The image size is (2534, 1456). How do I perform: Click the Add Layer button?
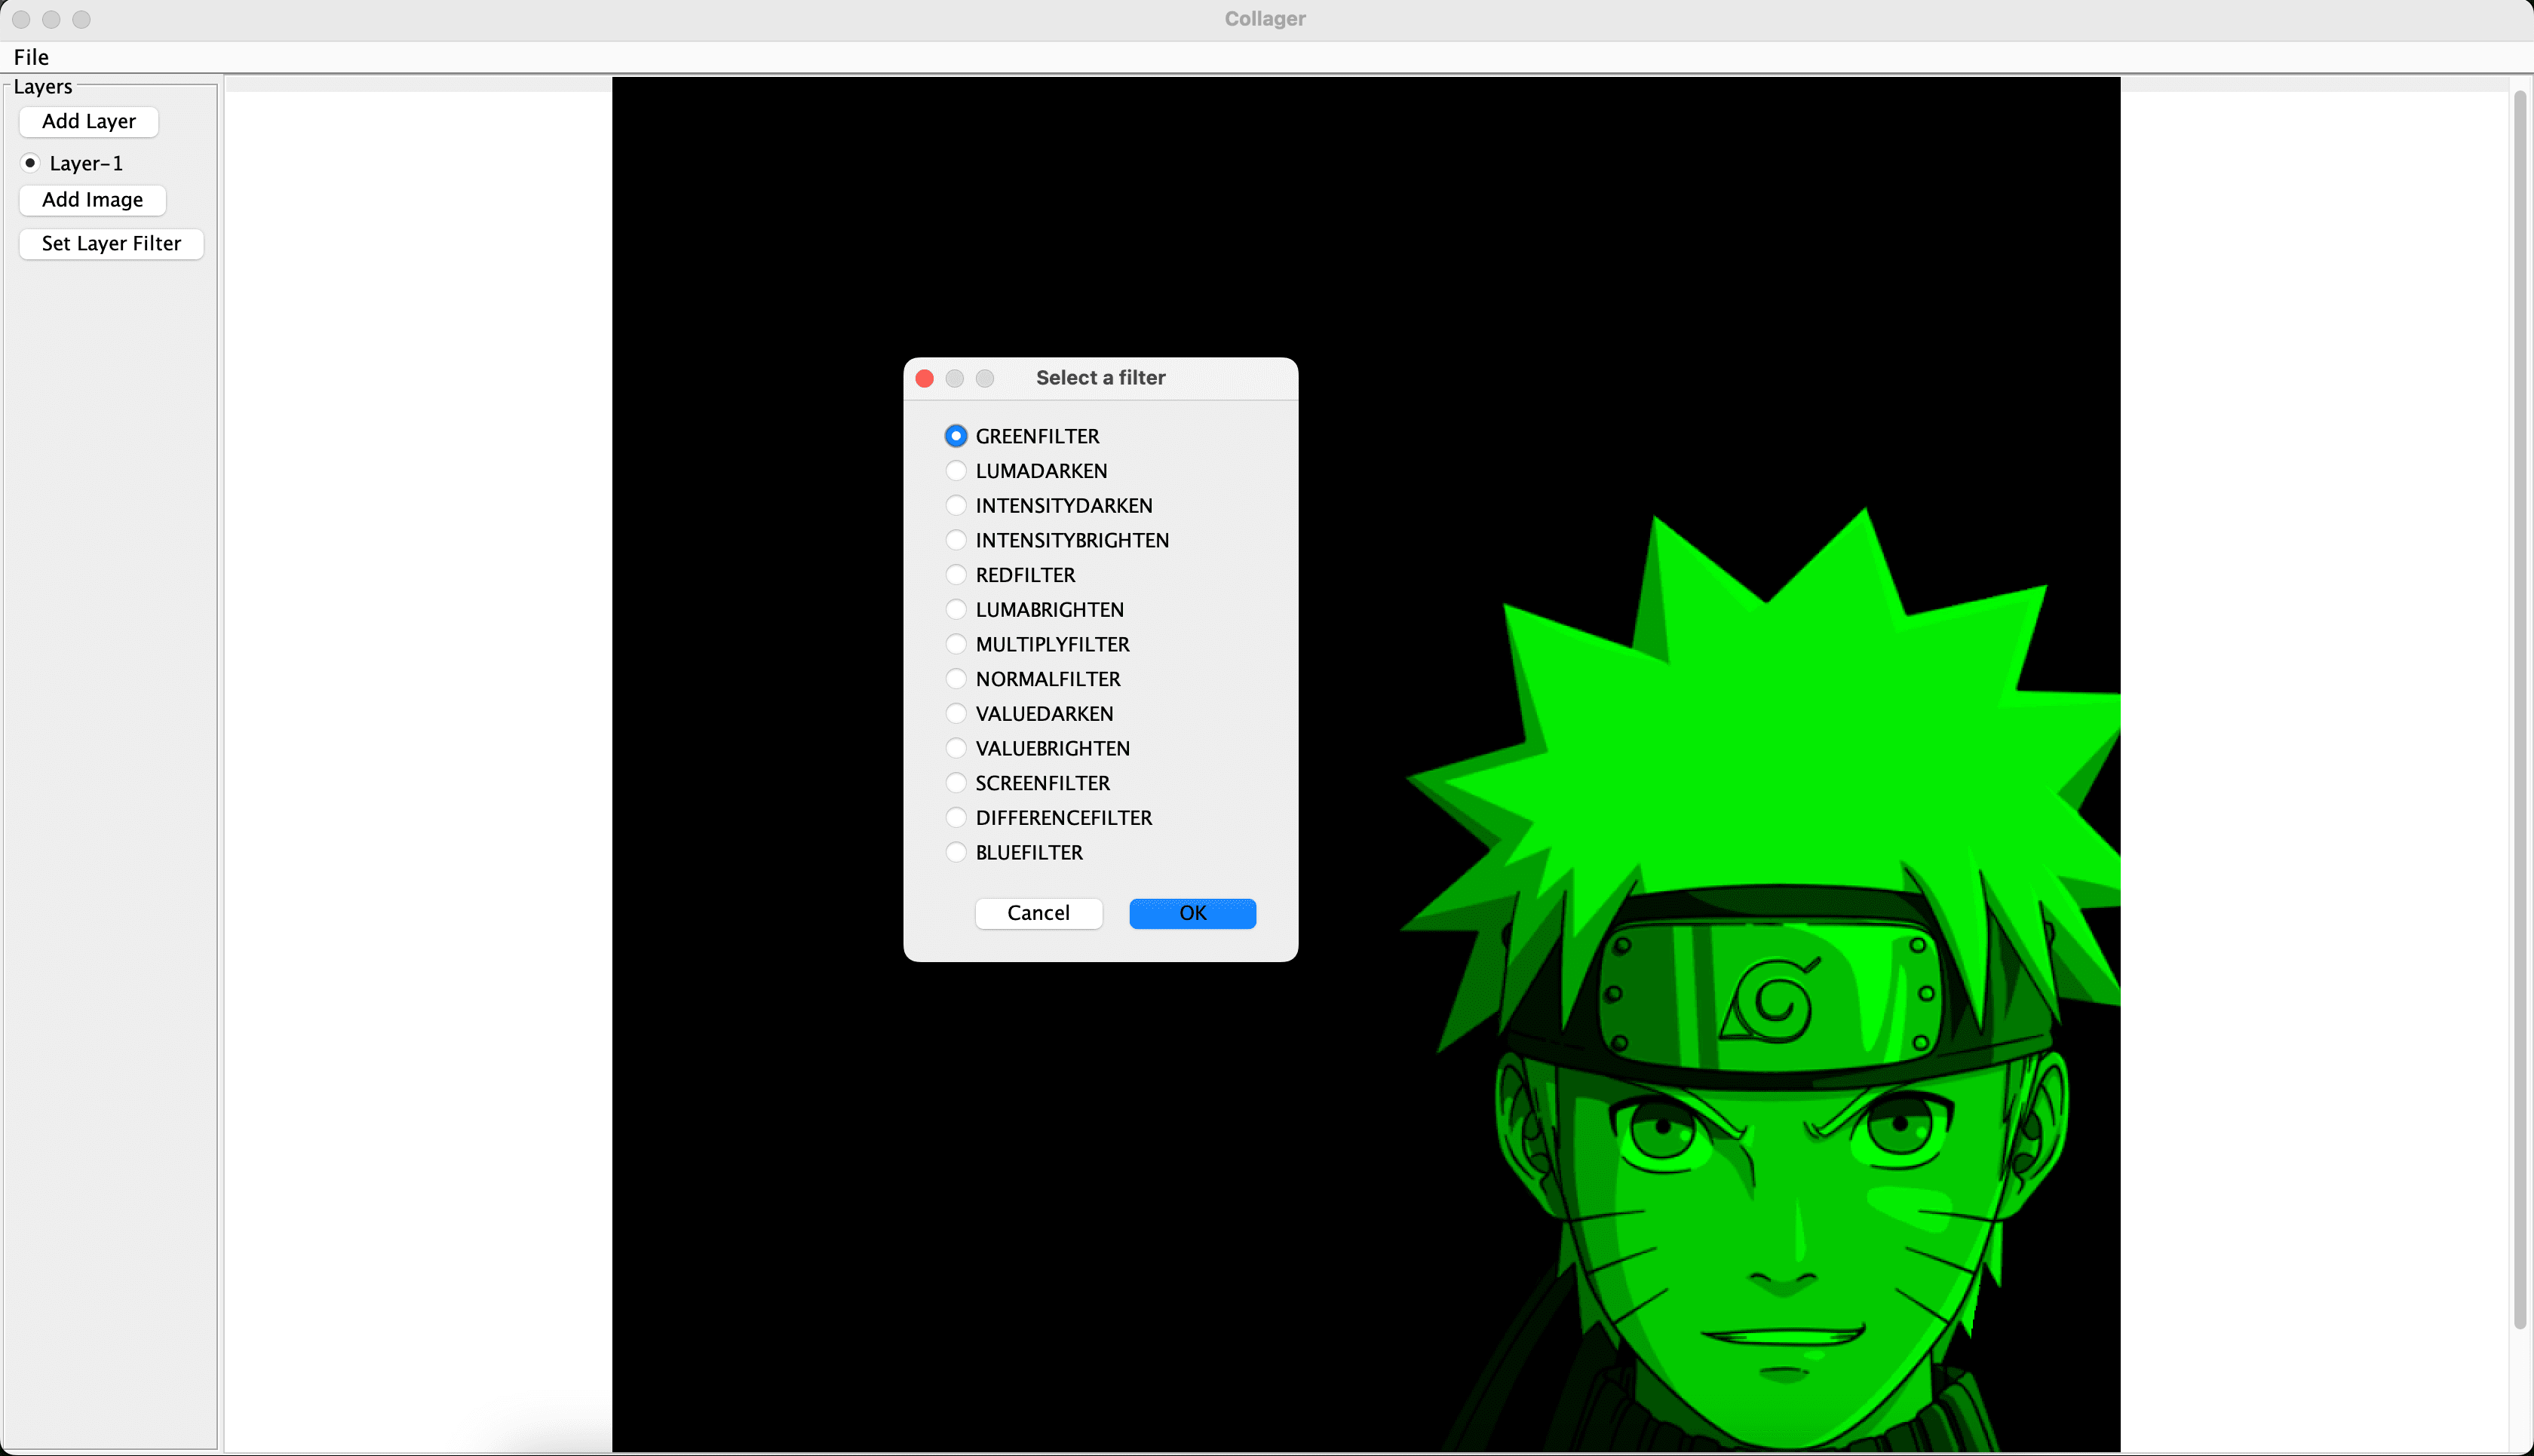tap(89, 121)
